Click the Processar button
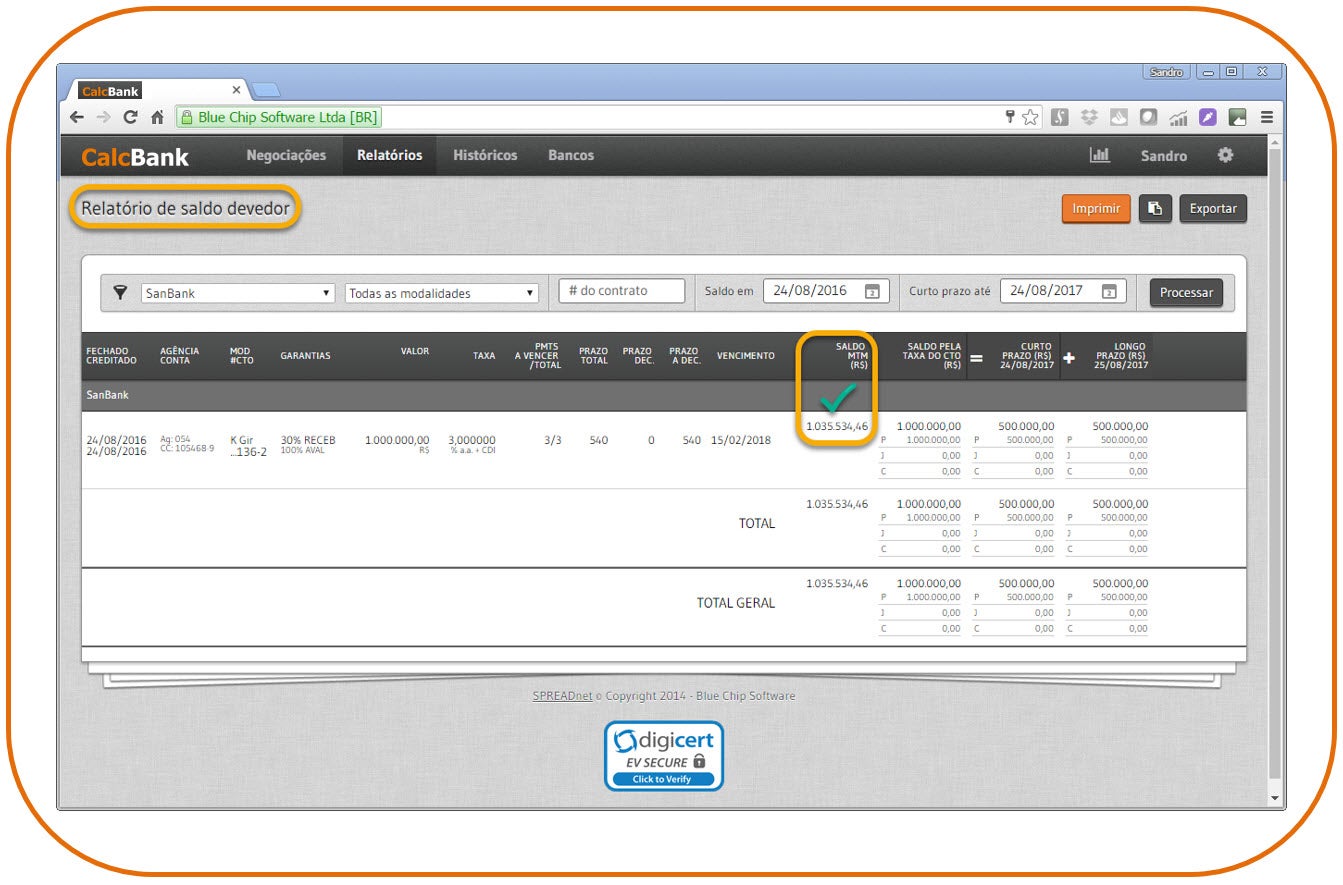This screenshot has height=885, width=1343. (1186, 293)
